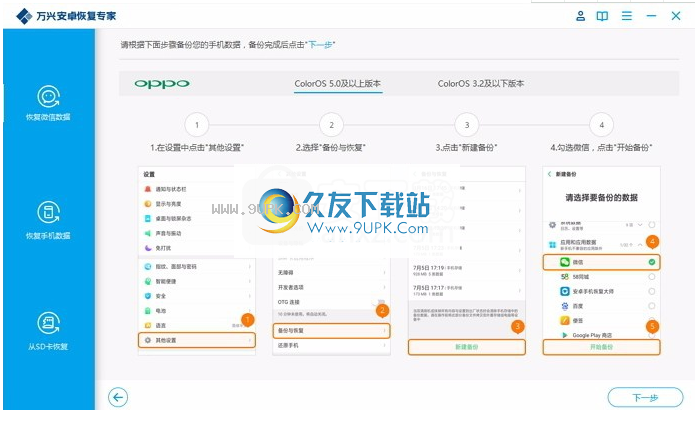695x423 pixels.
Task: Click step 2 circle
Action: pyautogui.click(x=332, y=125)
